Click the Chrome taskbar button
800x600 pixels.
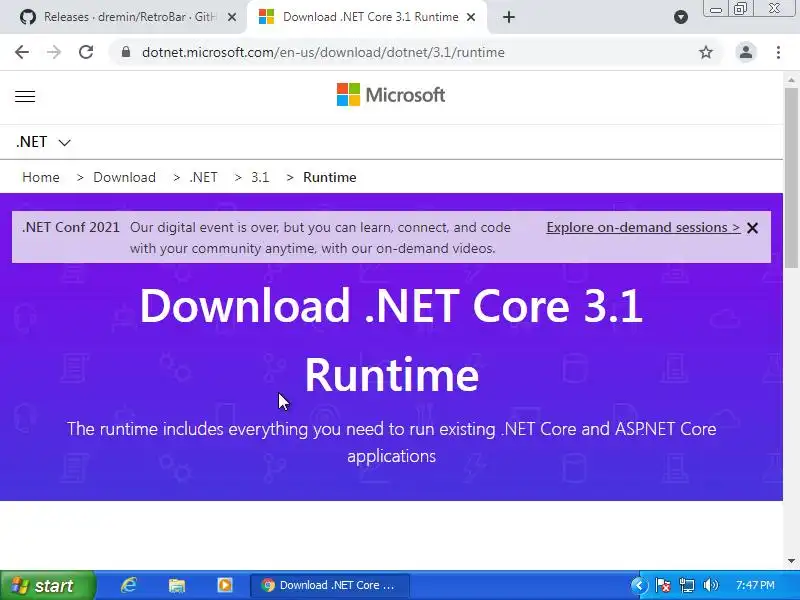point(330,585)
